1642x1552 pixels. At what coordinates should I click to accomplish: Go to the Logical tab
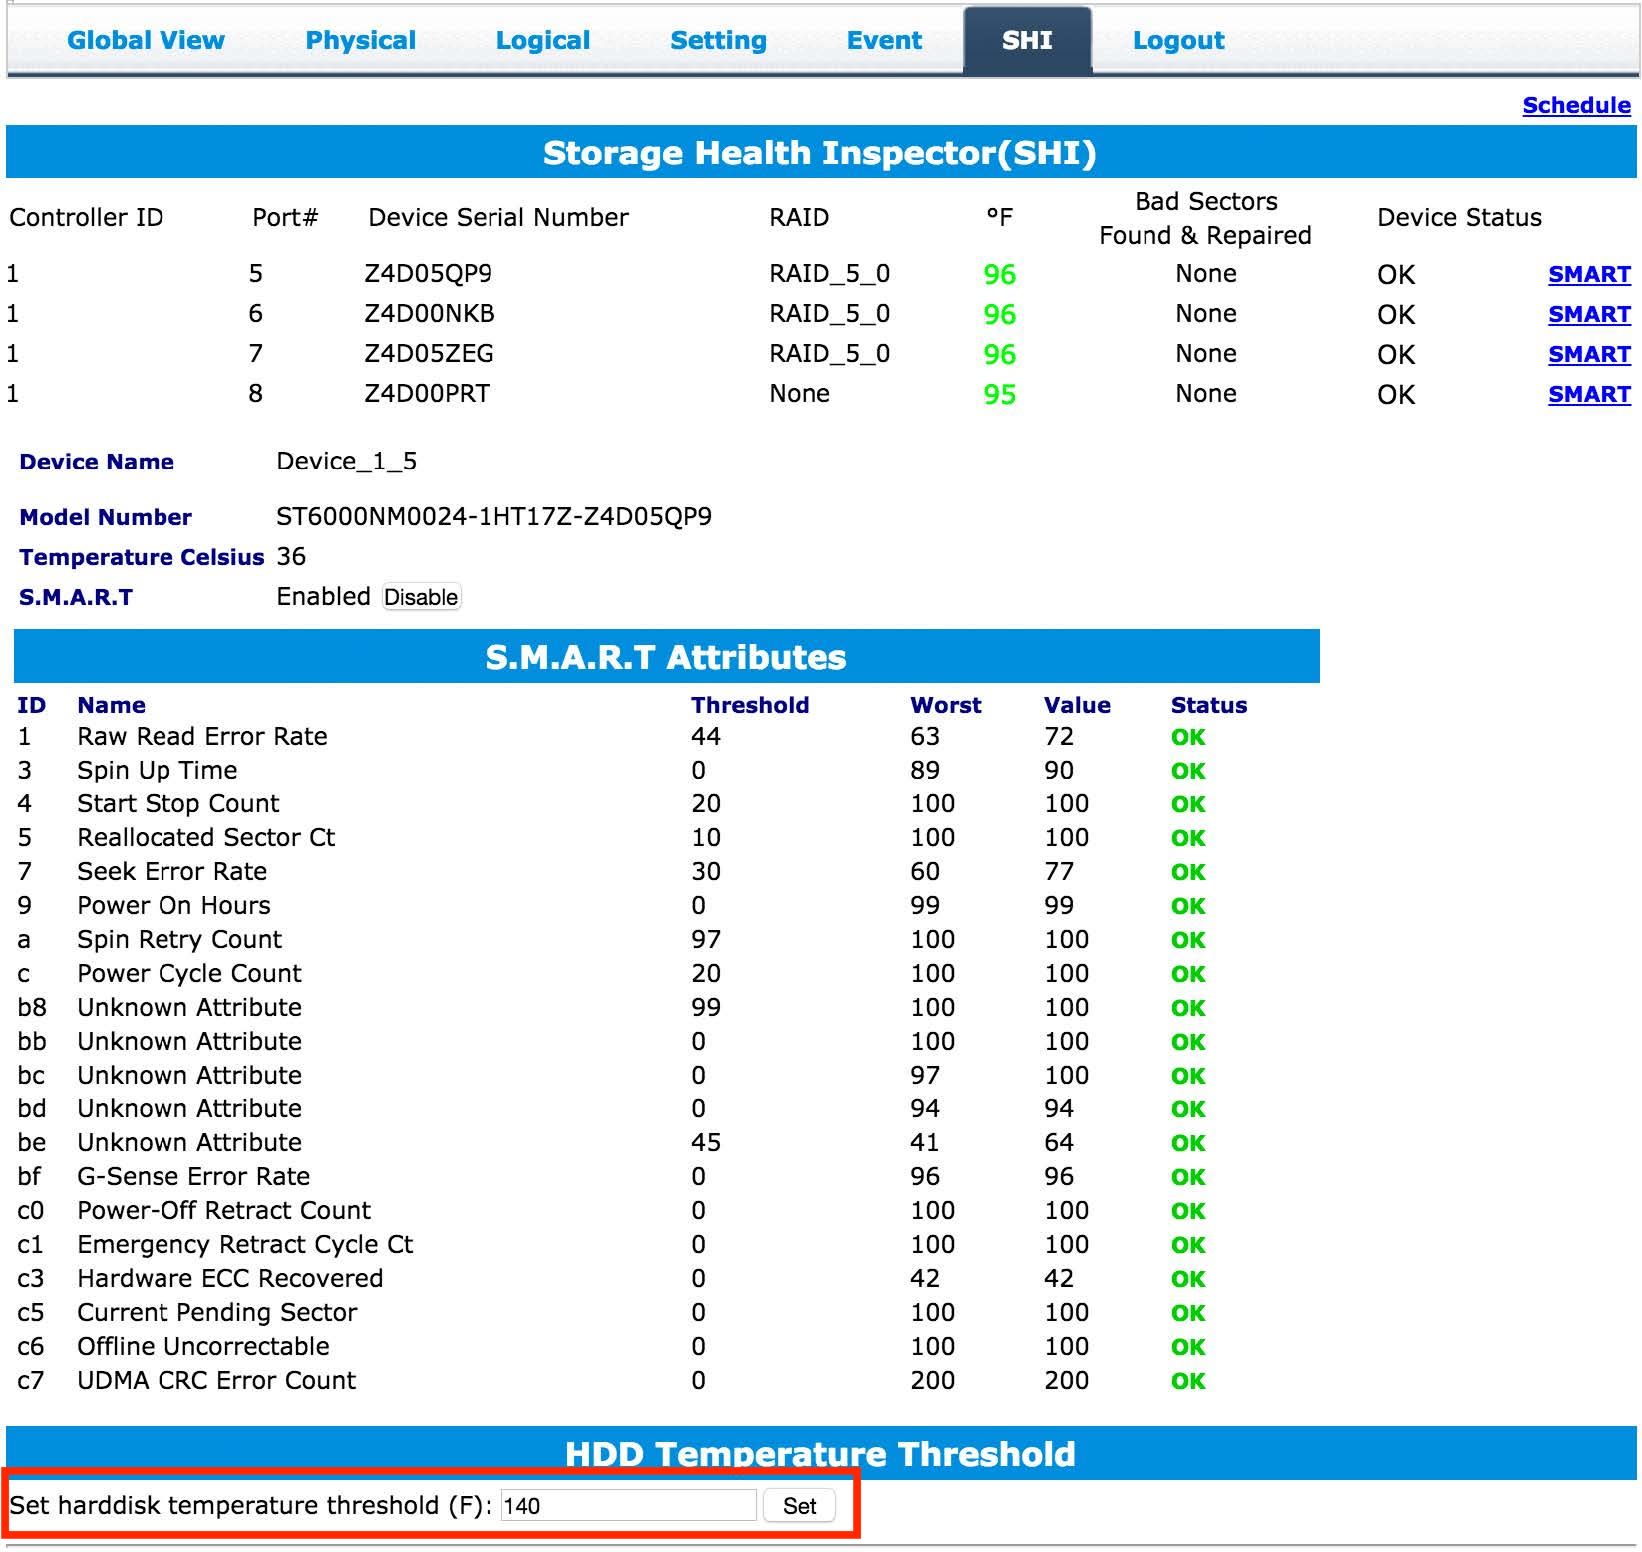pos(542,40)
